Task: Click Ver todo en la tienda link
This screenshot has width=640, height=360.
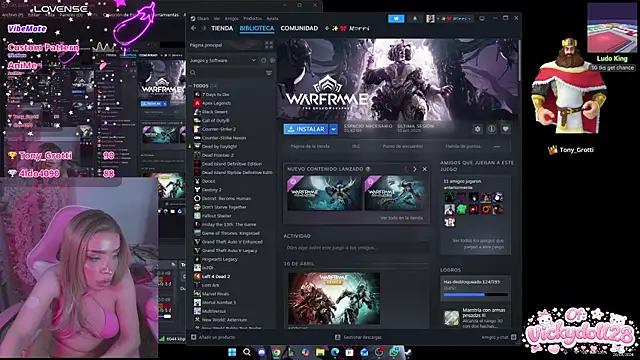Action: coord(402,218)
